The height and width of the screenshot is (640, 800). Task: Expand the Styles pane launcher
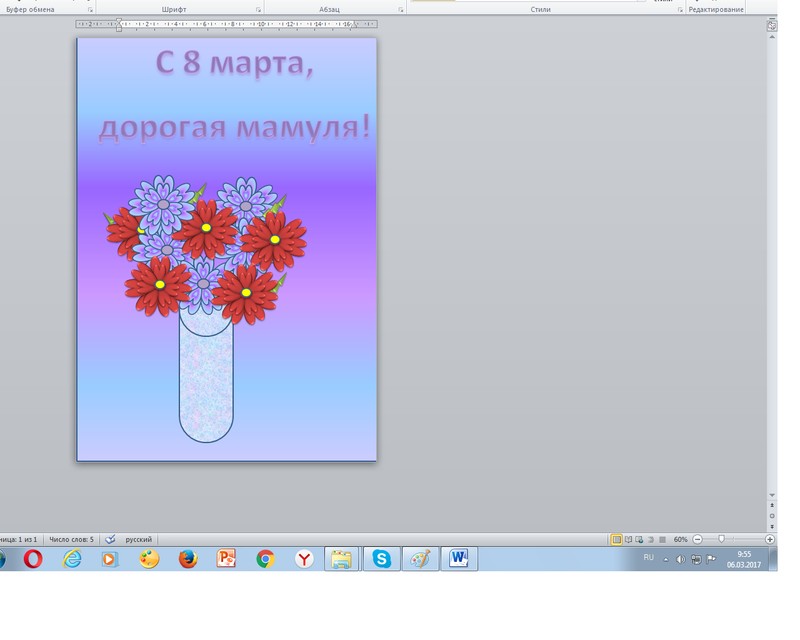(x=680, y=10)
